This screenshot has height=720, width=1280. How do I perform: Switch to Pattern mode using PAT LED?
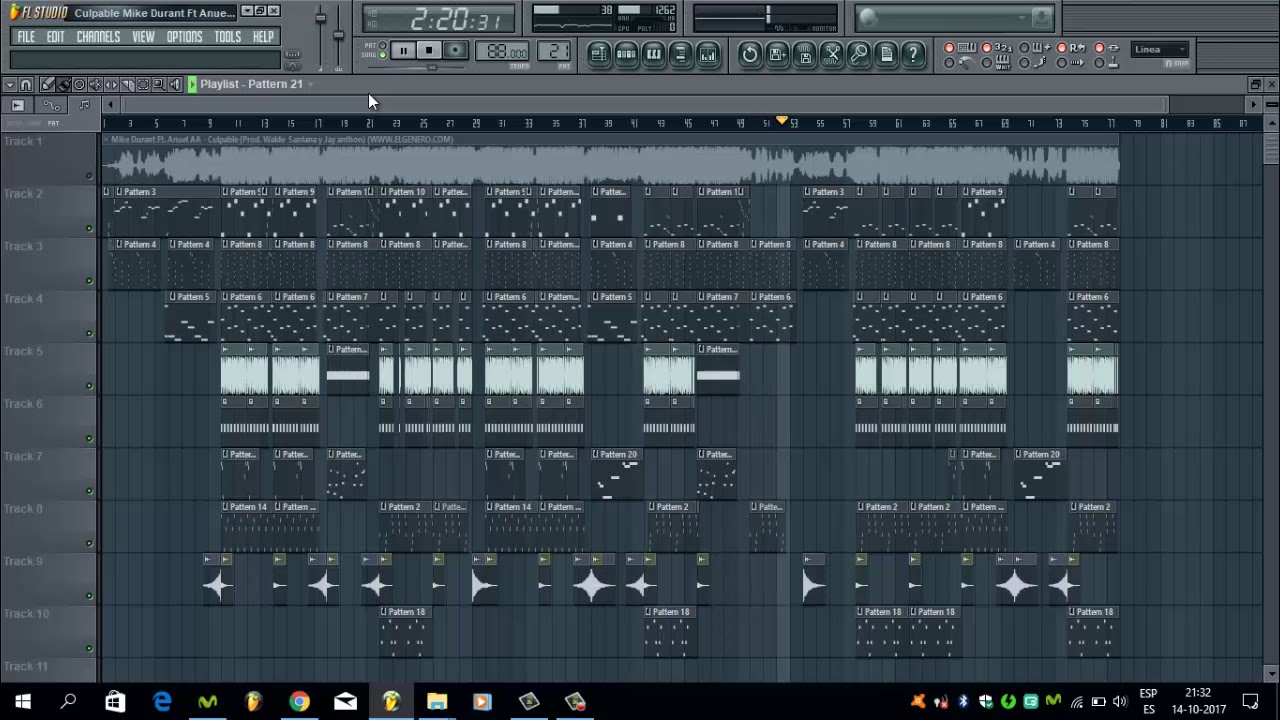pos(382,46)
